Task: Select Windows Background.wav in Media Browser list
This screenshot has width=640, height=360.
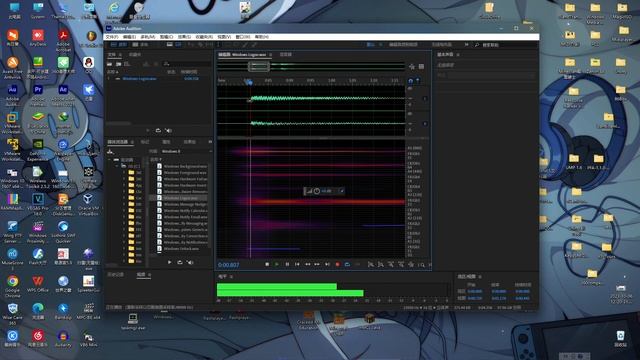Action: [x=185, y=166]
